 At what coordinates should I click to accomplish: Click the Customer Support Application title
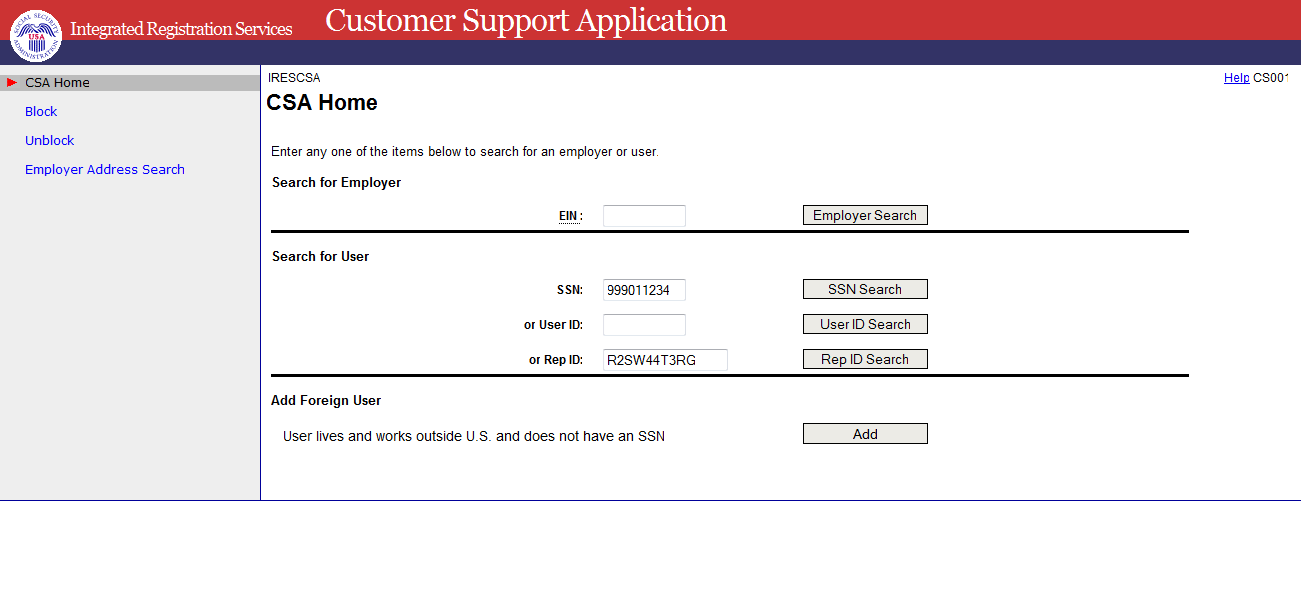526,20
